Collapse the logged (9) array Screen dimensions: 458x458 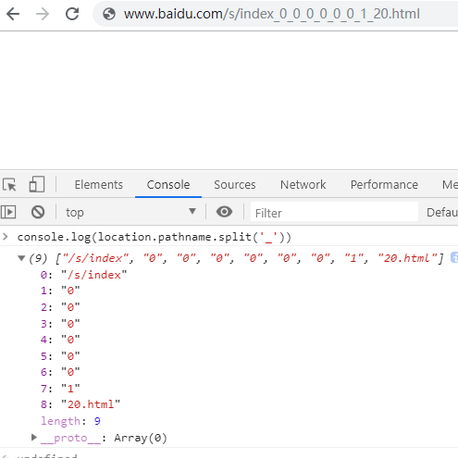coord(22,258)
